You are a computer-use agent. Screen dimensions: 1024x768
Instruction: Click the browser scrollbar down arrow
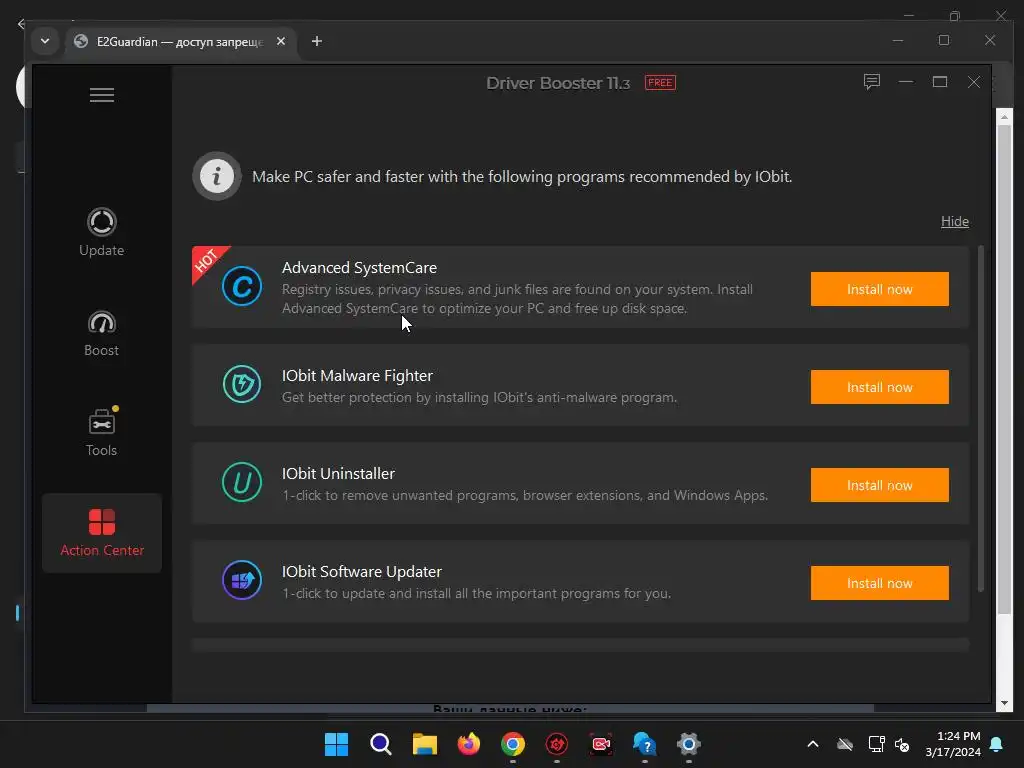tap(1004, 703)
